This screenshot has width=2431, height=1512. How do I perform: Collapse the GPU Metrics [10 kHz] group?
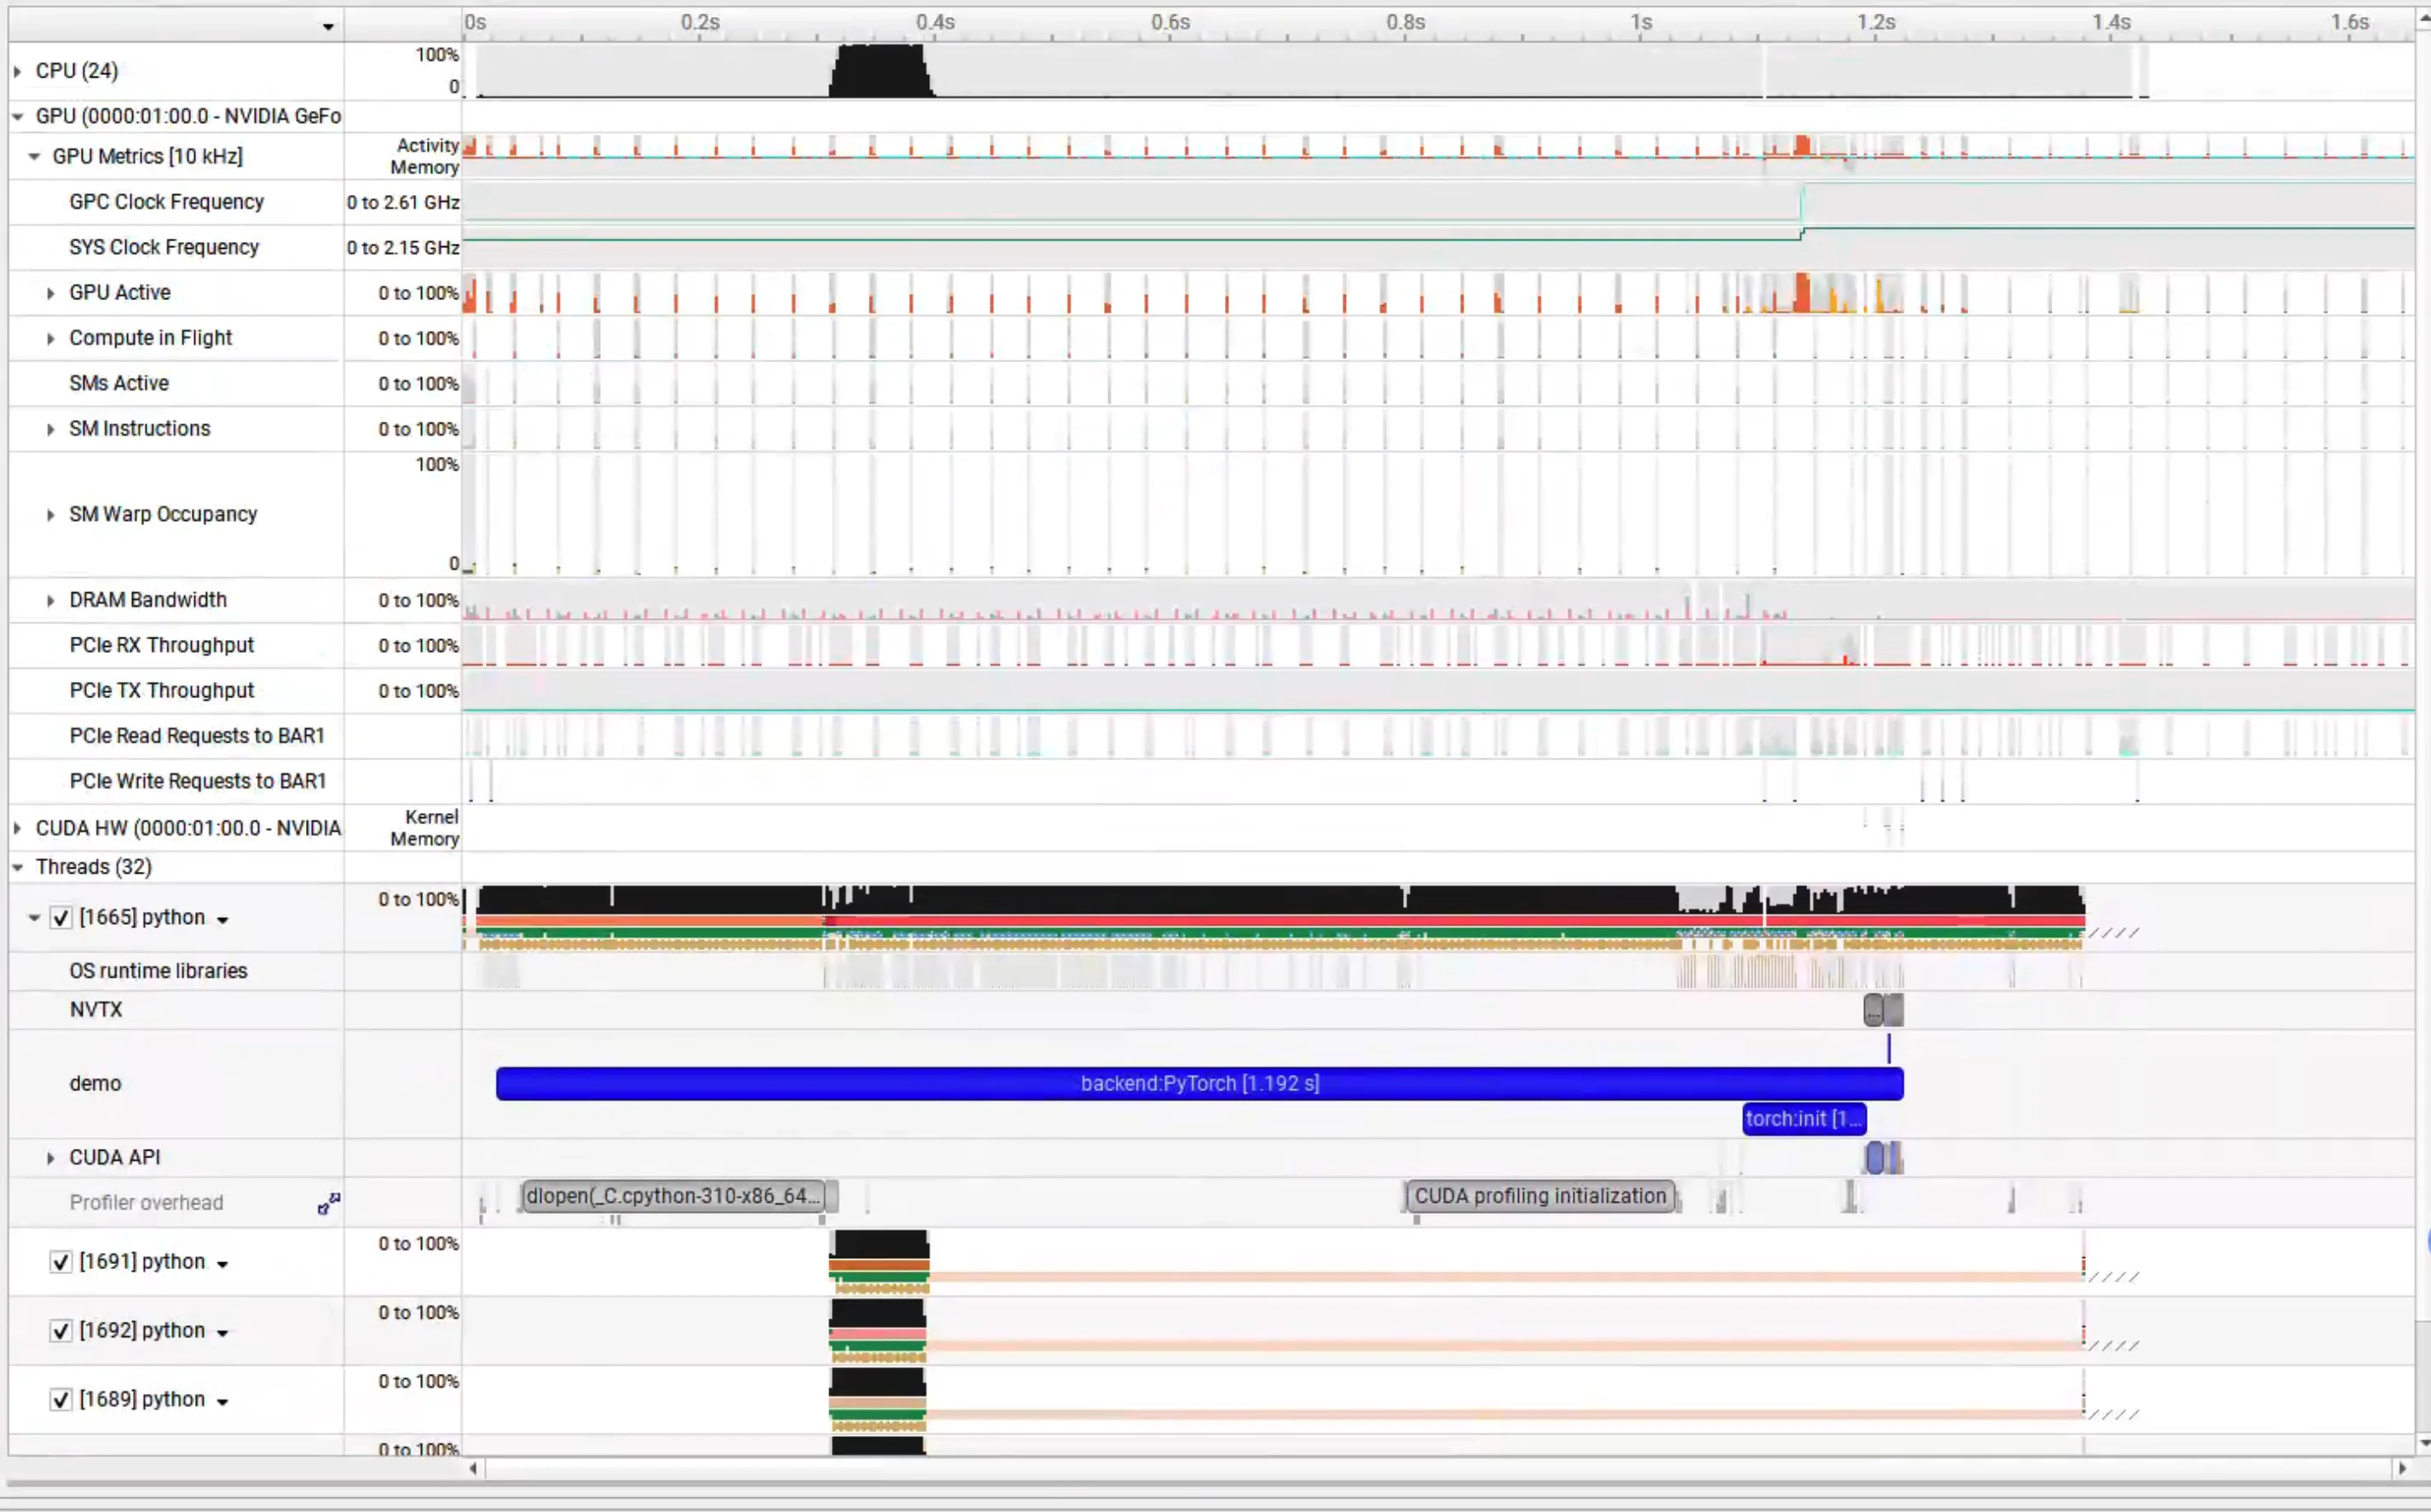(x=34, y=157)
